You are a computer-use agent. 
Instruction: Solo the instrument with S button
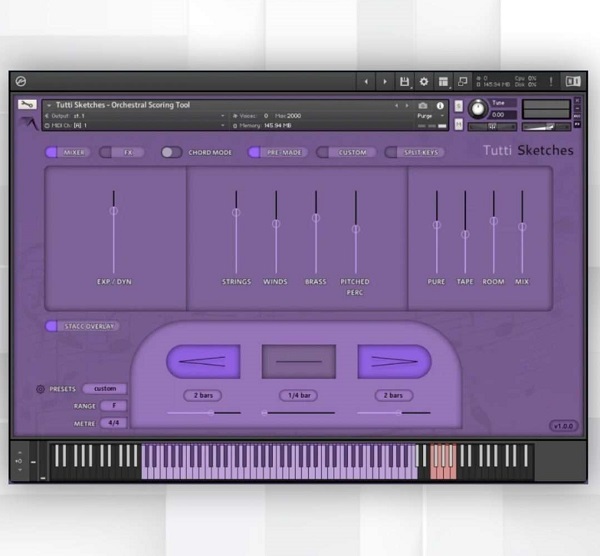coord(458,106)
